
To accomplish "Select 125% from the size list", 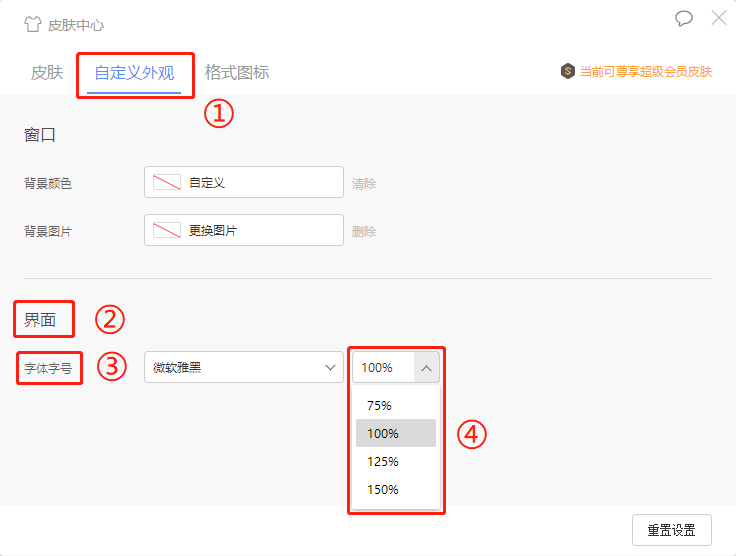I will click(382, 461).
